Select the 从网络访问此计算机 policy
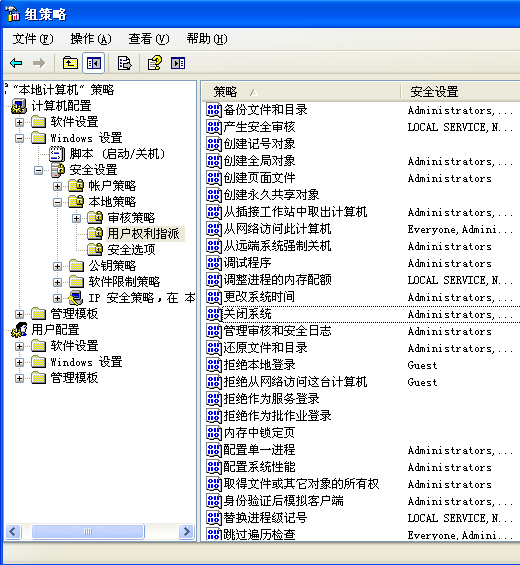The height and width of the screenshot is (565, 520). click(277, 229)
